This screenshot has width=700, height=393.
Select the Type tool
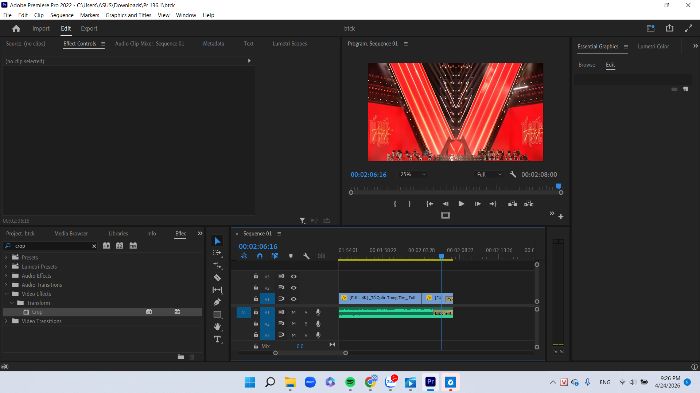[217, 339]
